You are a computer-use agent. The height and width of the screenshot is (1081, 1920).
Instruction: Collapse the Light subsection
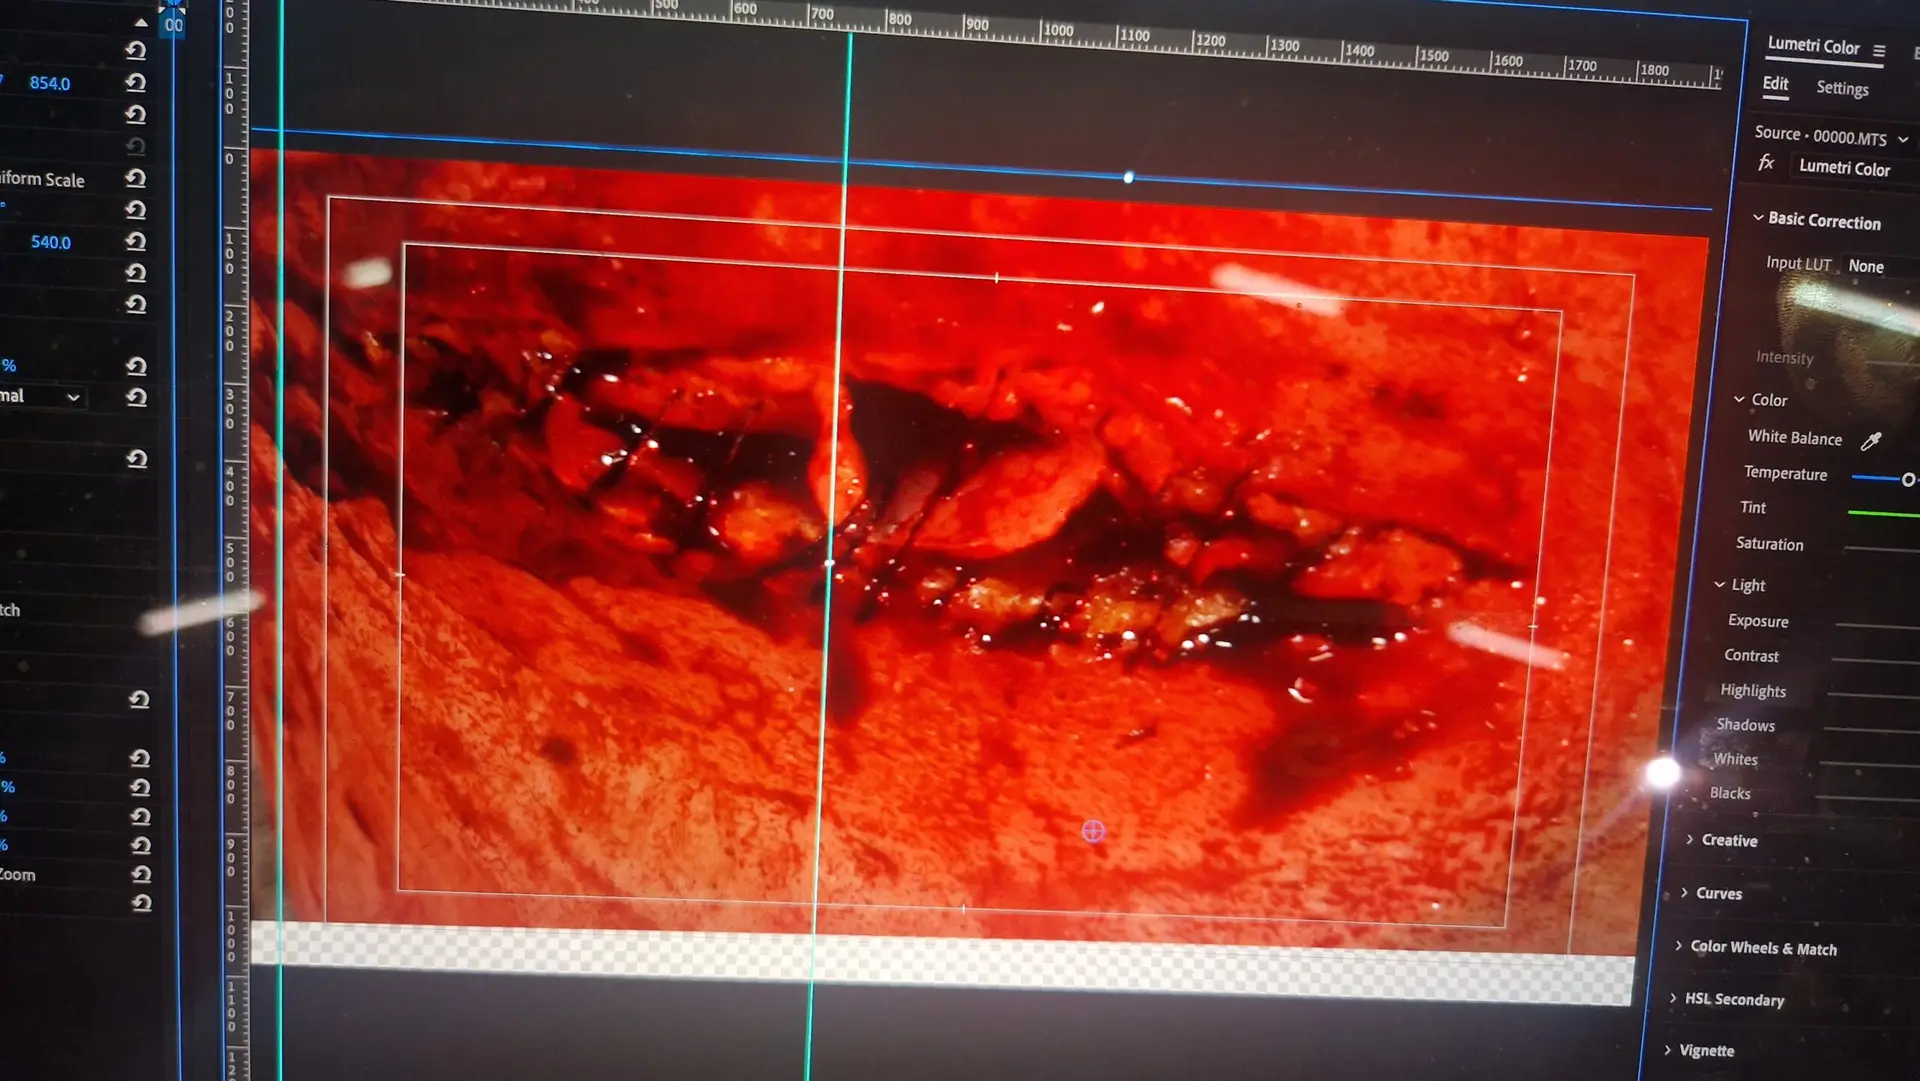tap(1719, 584)
